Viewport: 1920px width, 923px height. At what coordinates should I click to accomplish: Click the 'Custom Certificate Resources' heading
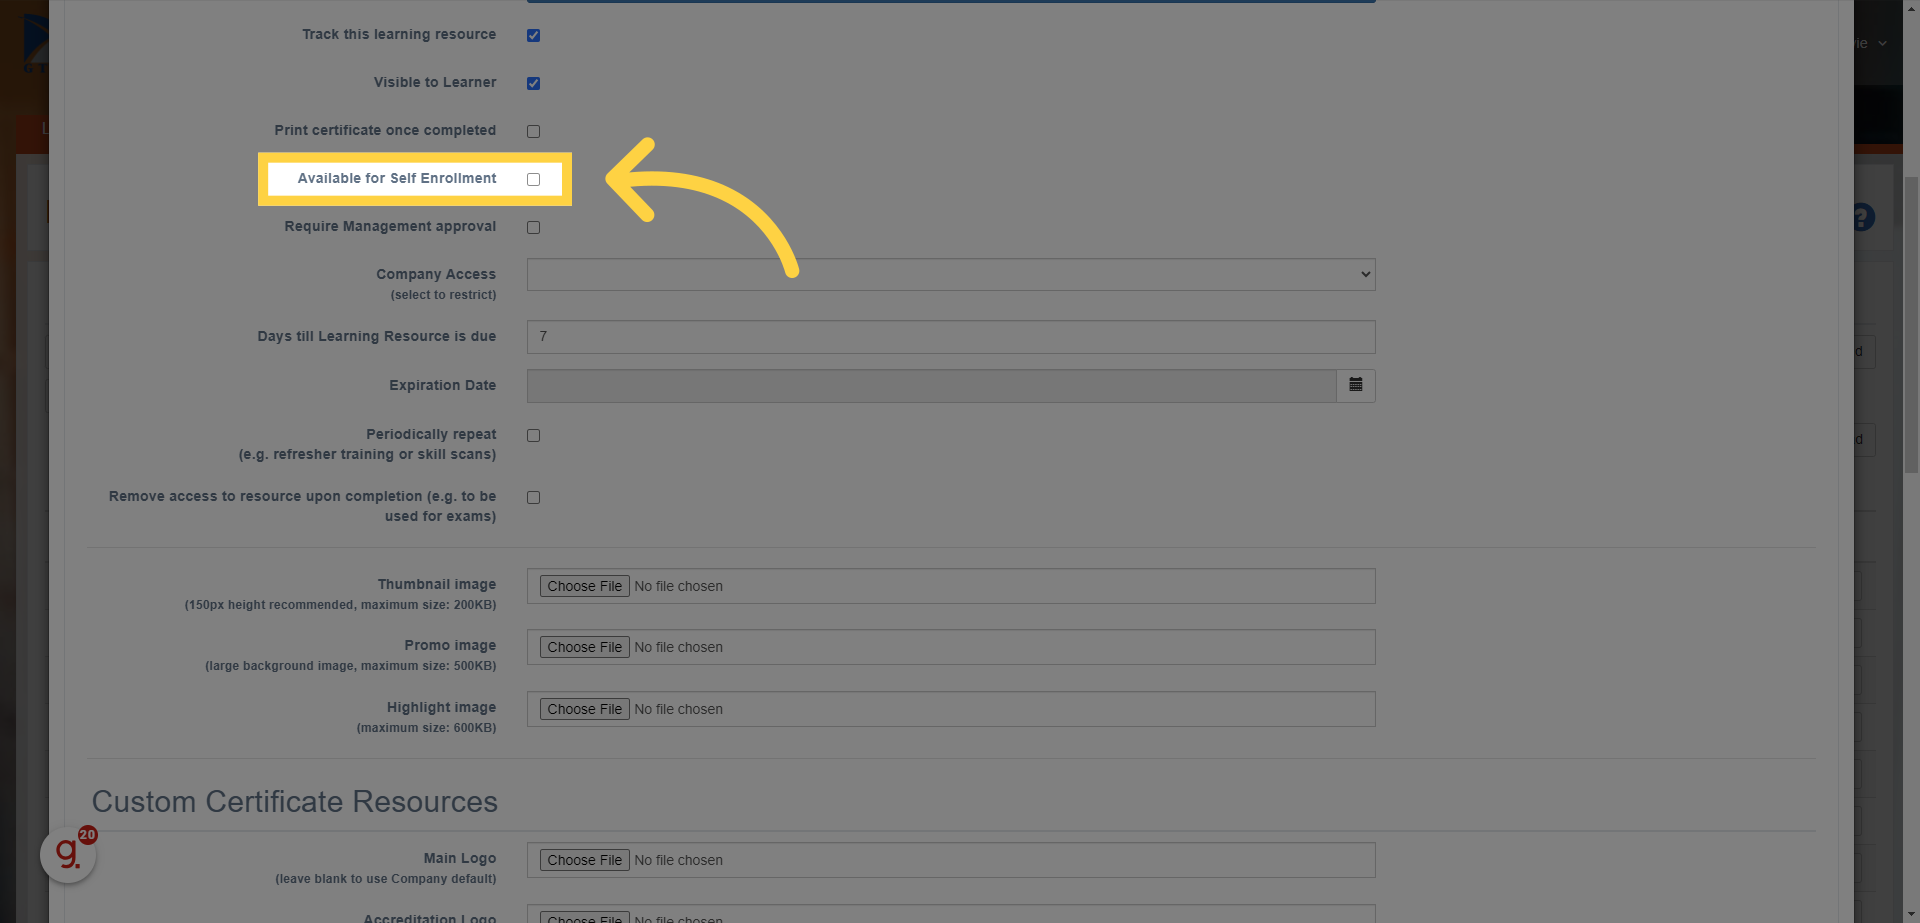[x=295, y=802]
